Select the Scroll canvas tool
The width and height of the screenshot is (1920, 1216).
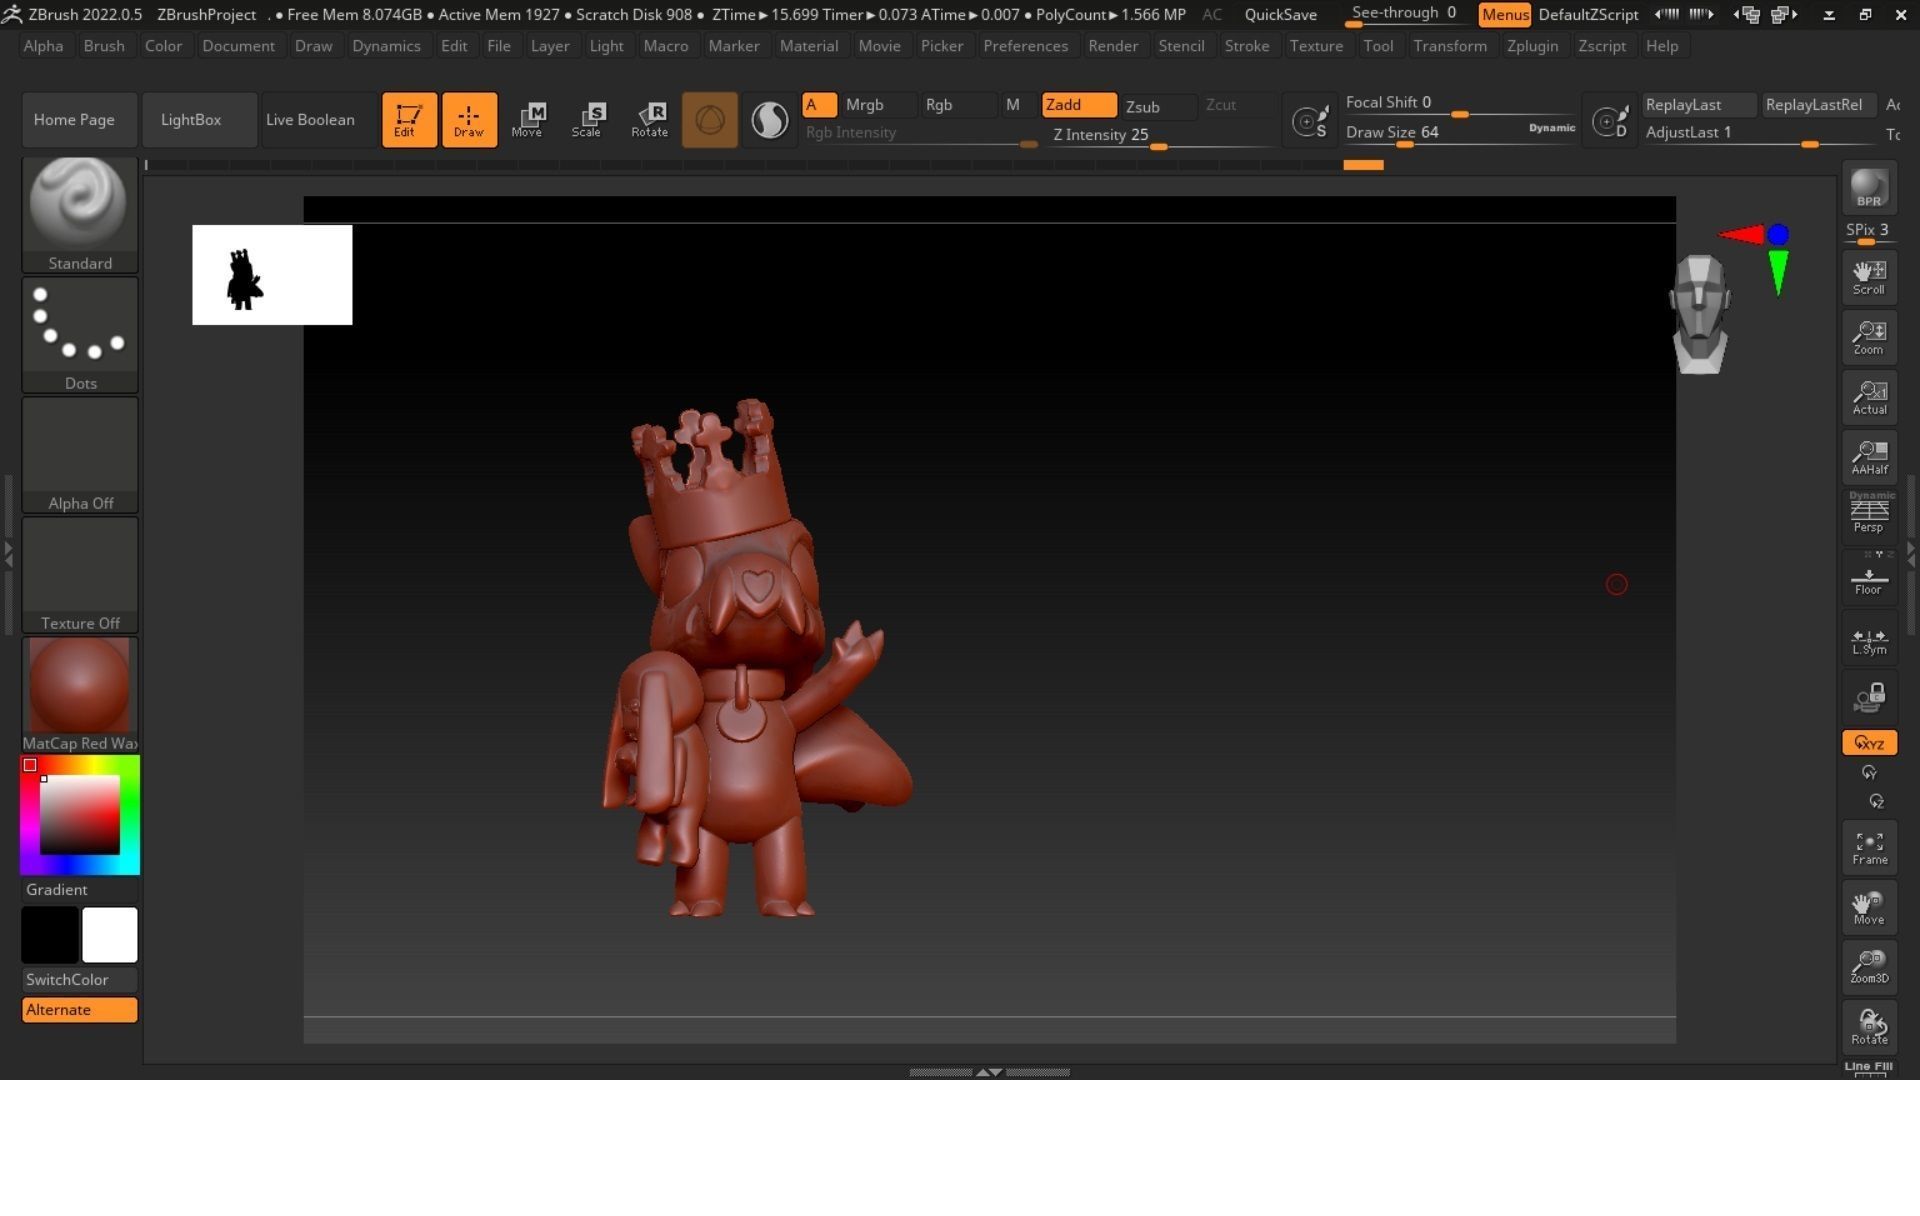point(1869,277)
